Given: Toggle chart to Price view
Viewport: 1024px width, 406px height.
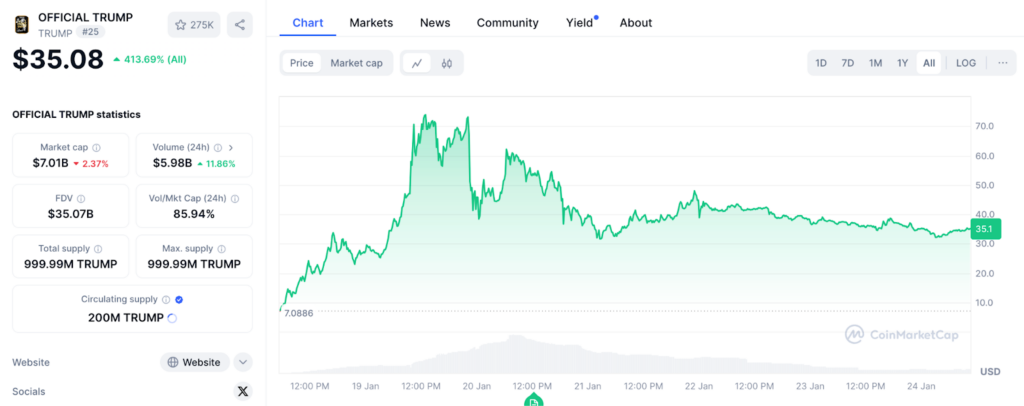Looking at the screenshot, I should [301, 63].
